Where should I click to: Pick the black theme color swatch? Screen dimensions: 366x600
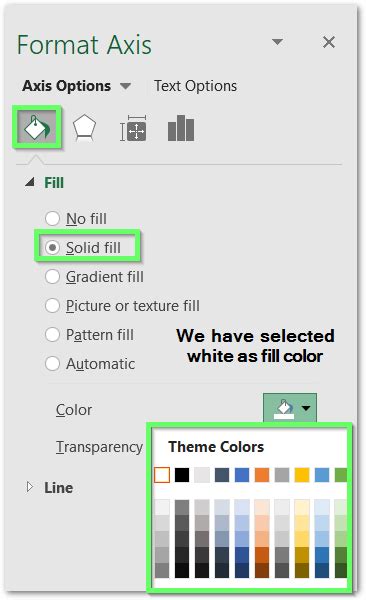[x=182, y=475]
